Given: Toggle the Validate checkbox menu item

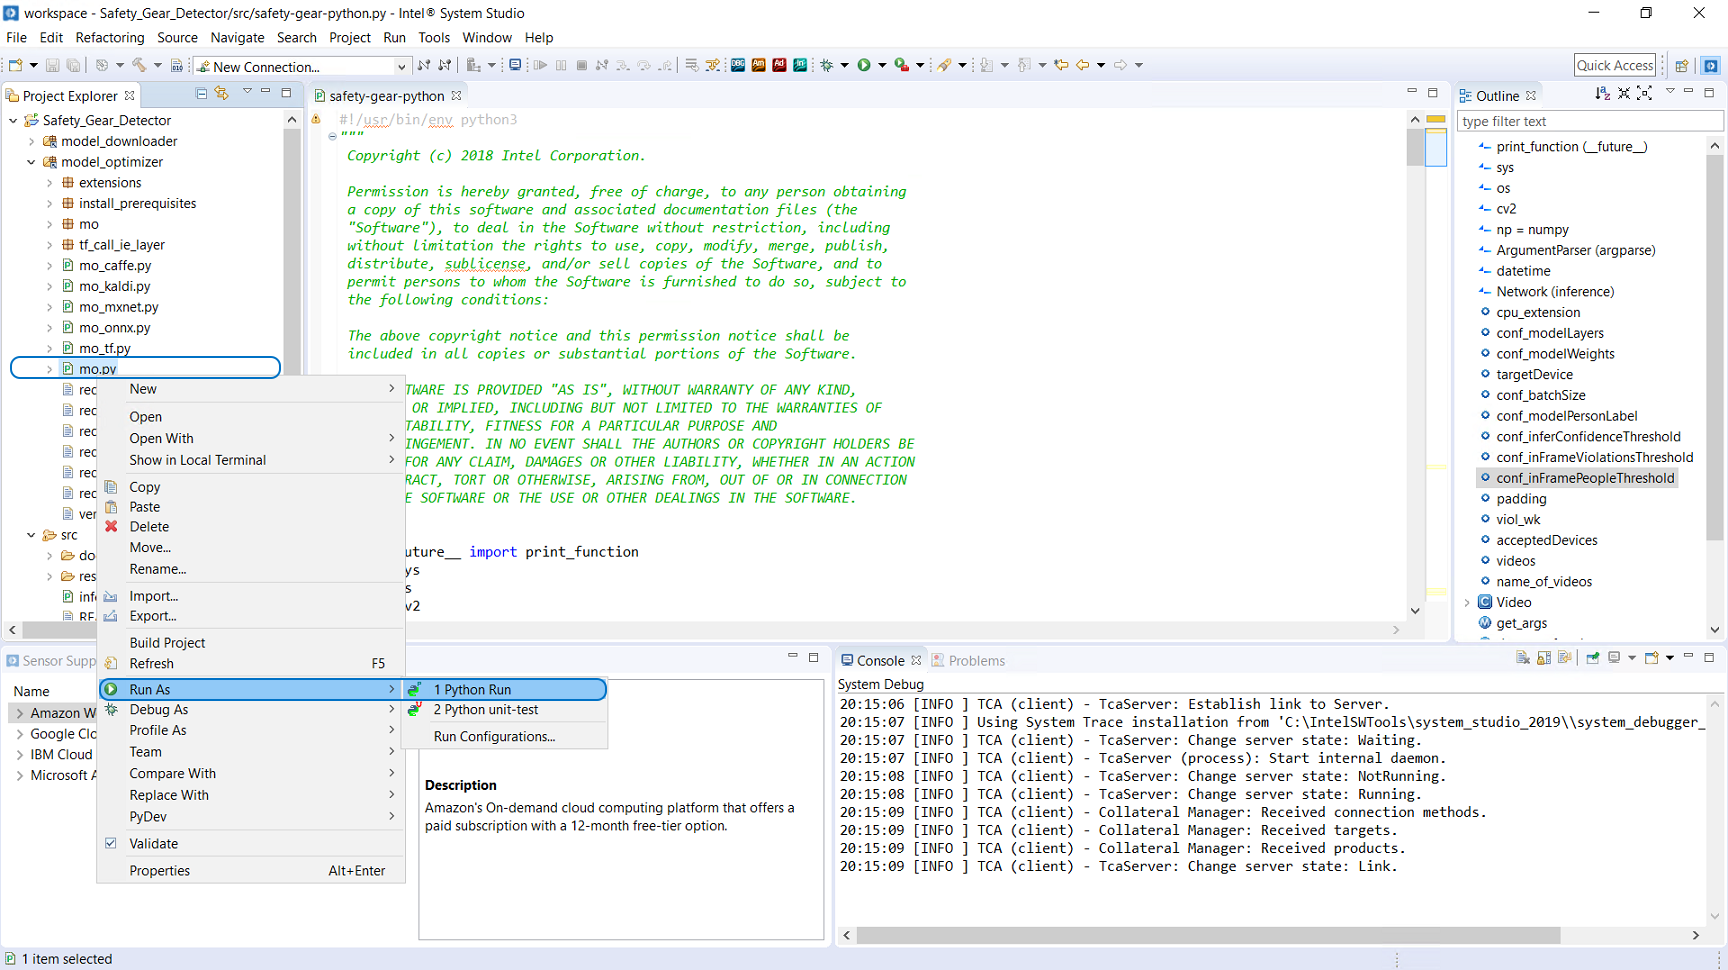Looking at the screenshot, I should (x=111, y=843).
